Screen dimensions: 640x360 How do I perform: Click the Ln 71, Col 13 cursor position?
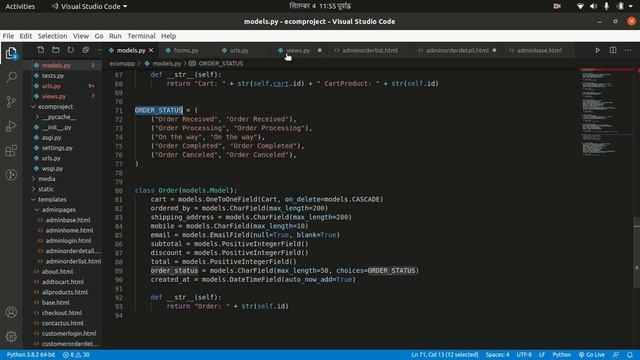tap(444, 355)
